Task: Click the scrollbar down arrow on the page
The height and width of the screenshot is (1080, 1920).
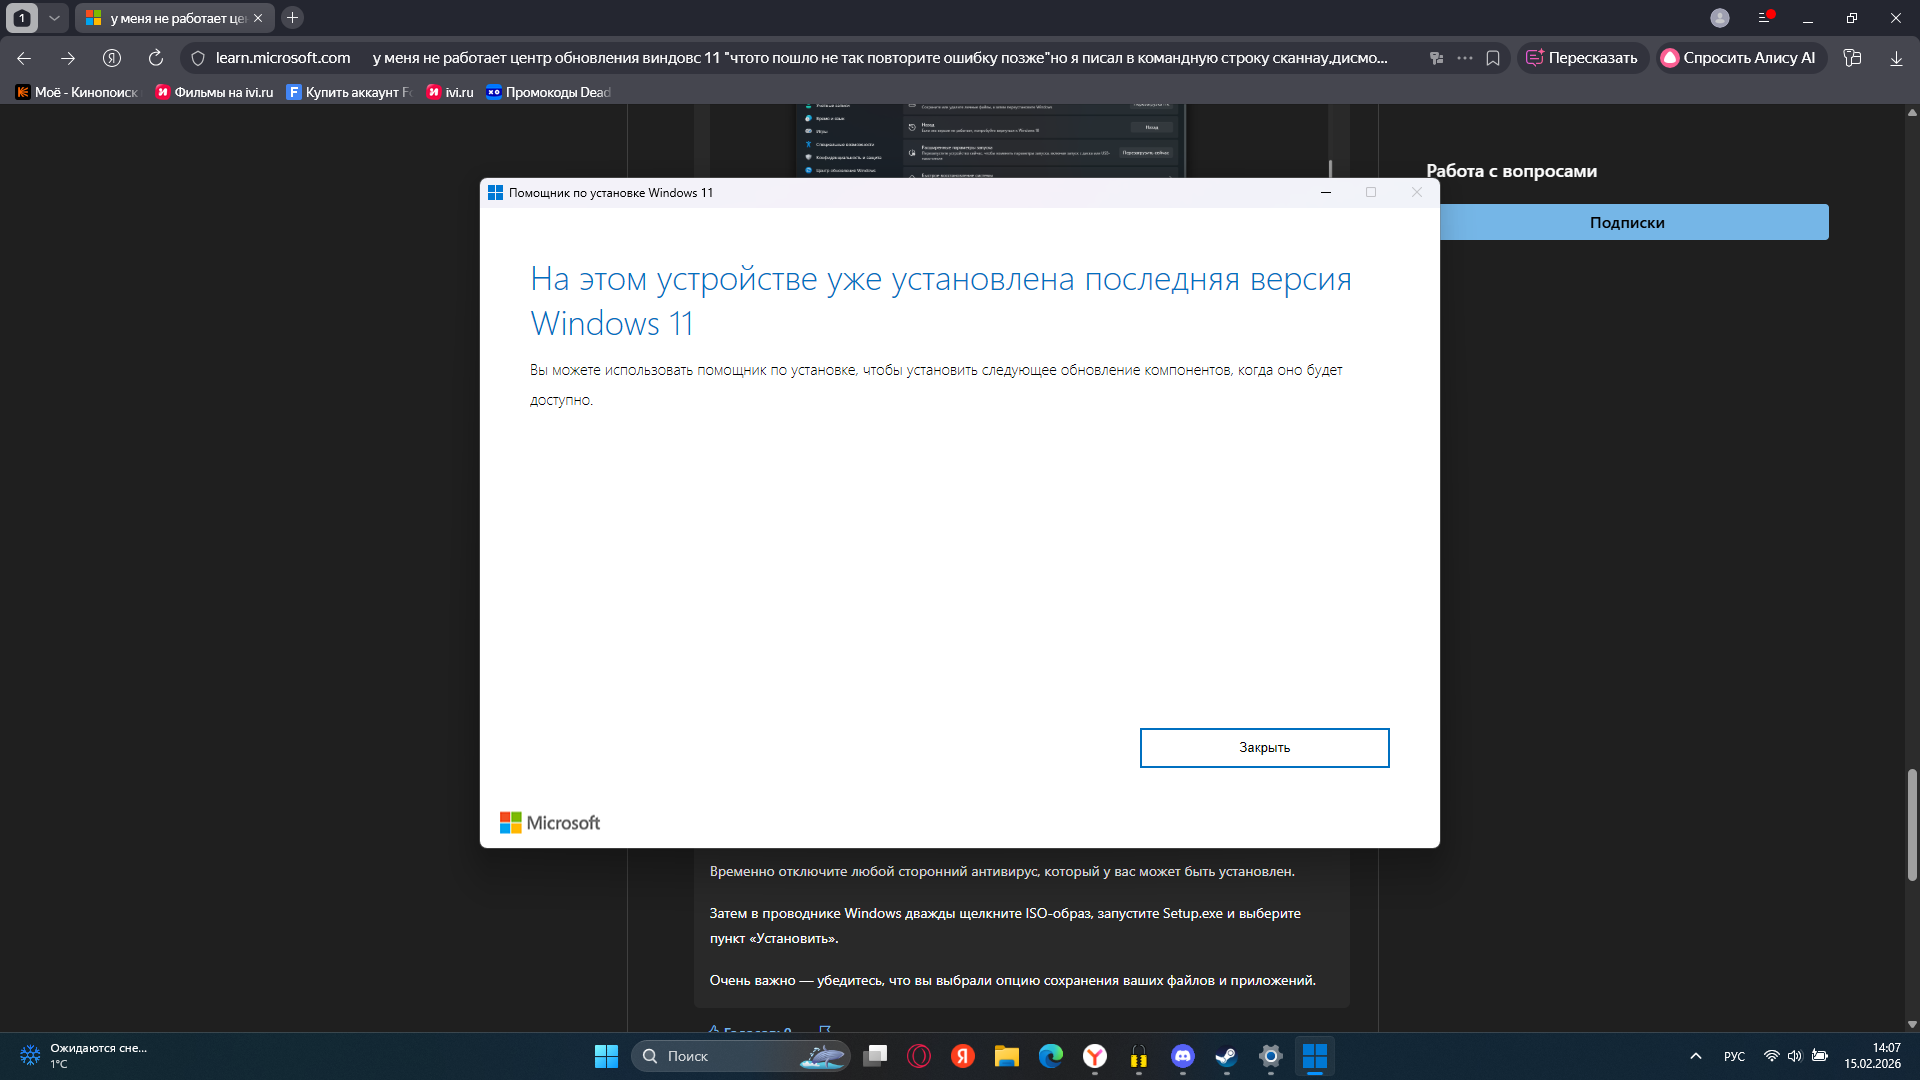Action: coord(1912,1024)
